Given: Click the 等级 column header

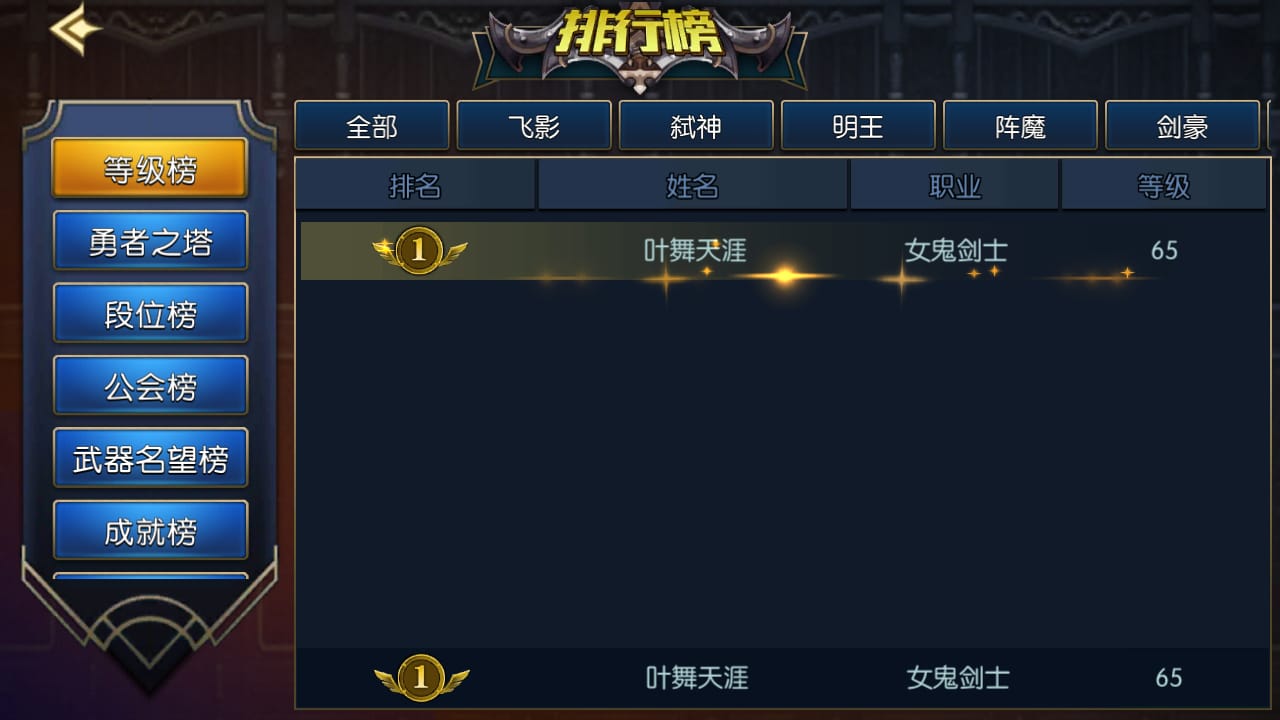Looking at the screenshot, I should click(x=1164, y=185).
